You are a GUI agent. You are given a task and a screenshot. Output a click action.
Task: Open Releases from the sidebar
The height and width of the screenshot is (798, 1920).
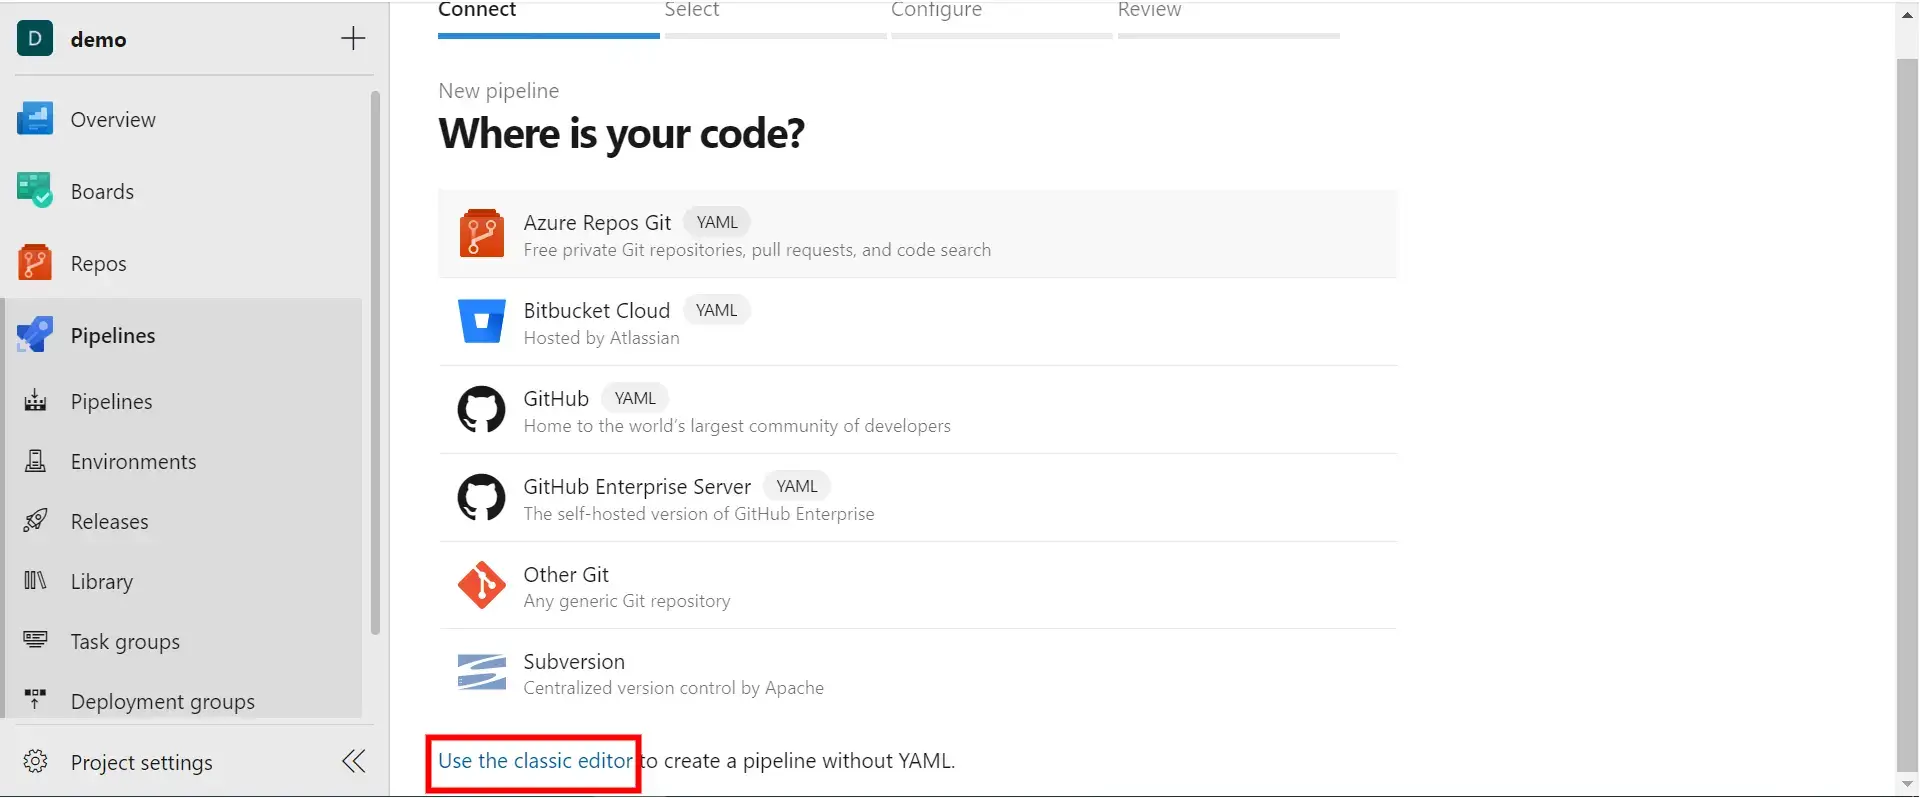point(109,522)
